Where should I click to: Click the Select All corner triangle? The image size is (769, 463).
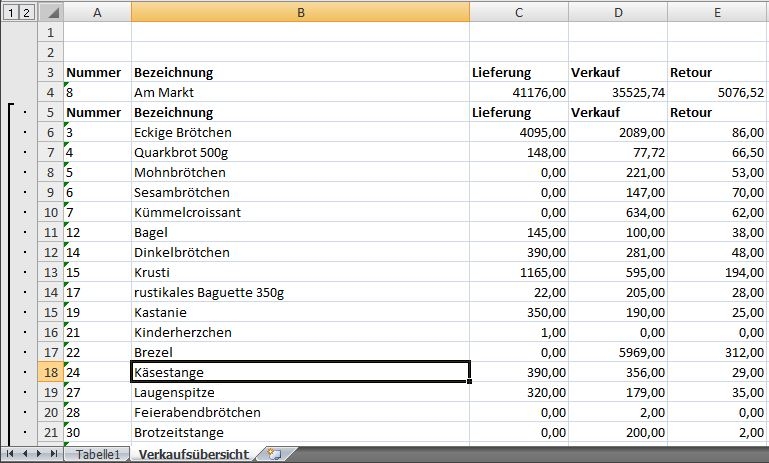click(49, 12)
